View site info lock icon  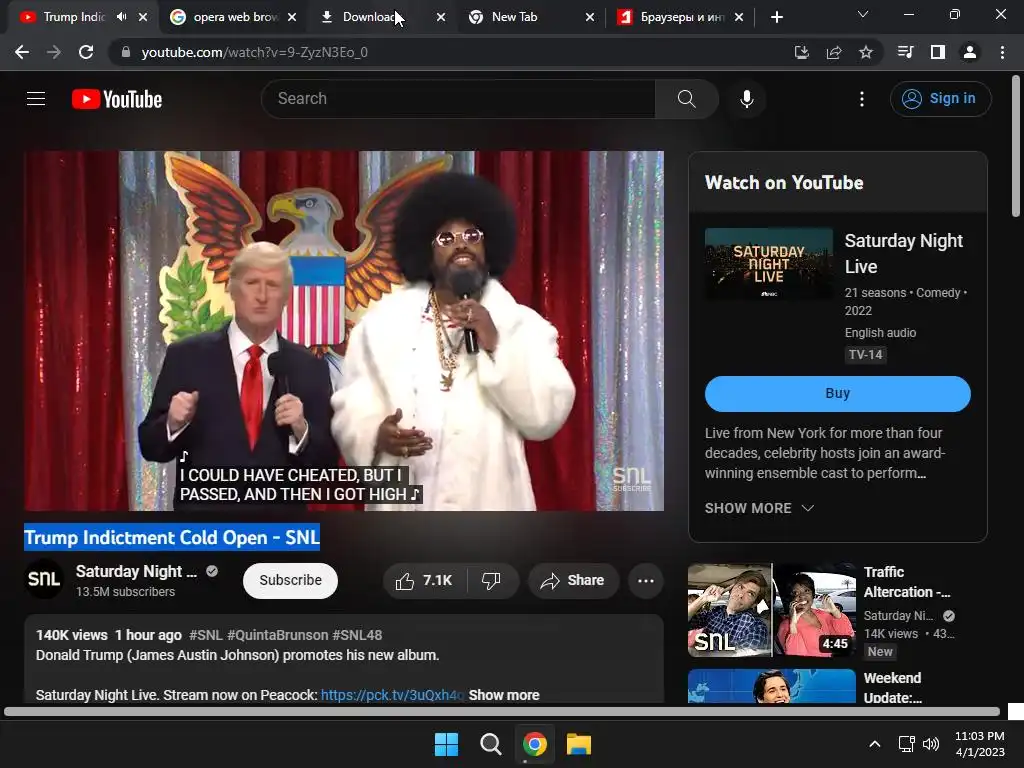pos(126,52)
